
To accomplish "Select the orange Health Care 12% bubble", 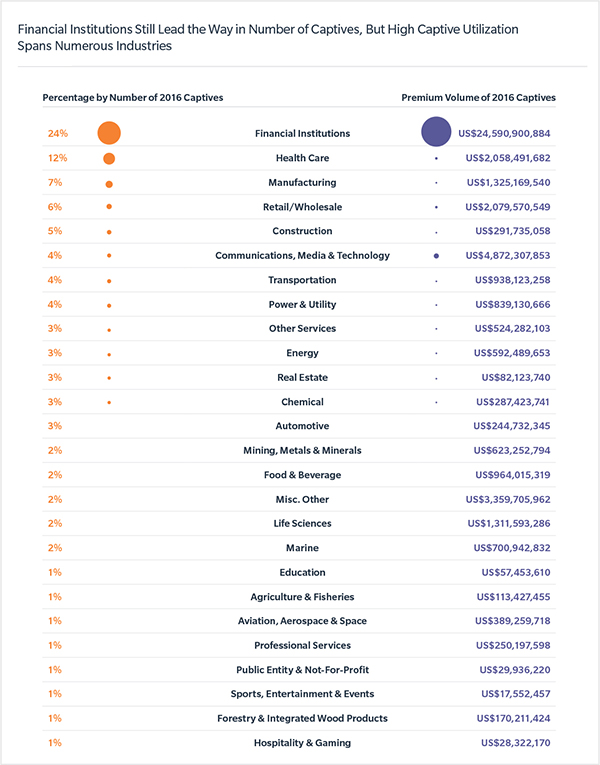I will [x=109, y=159].
